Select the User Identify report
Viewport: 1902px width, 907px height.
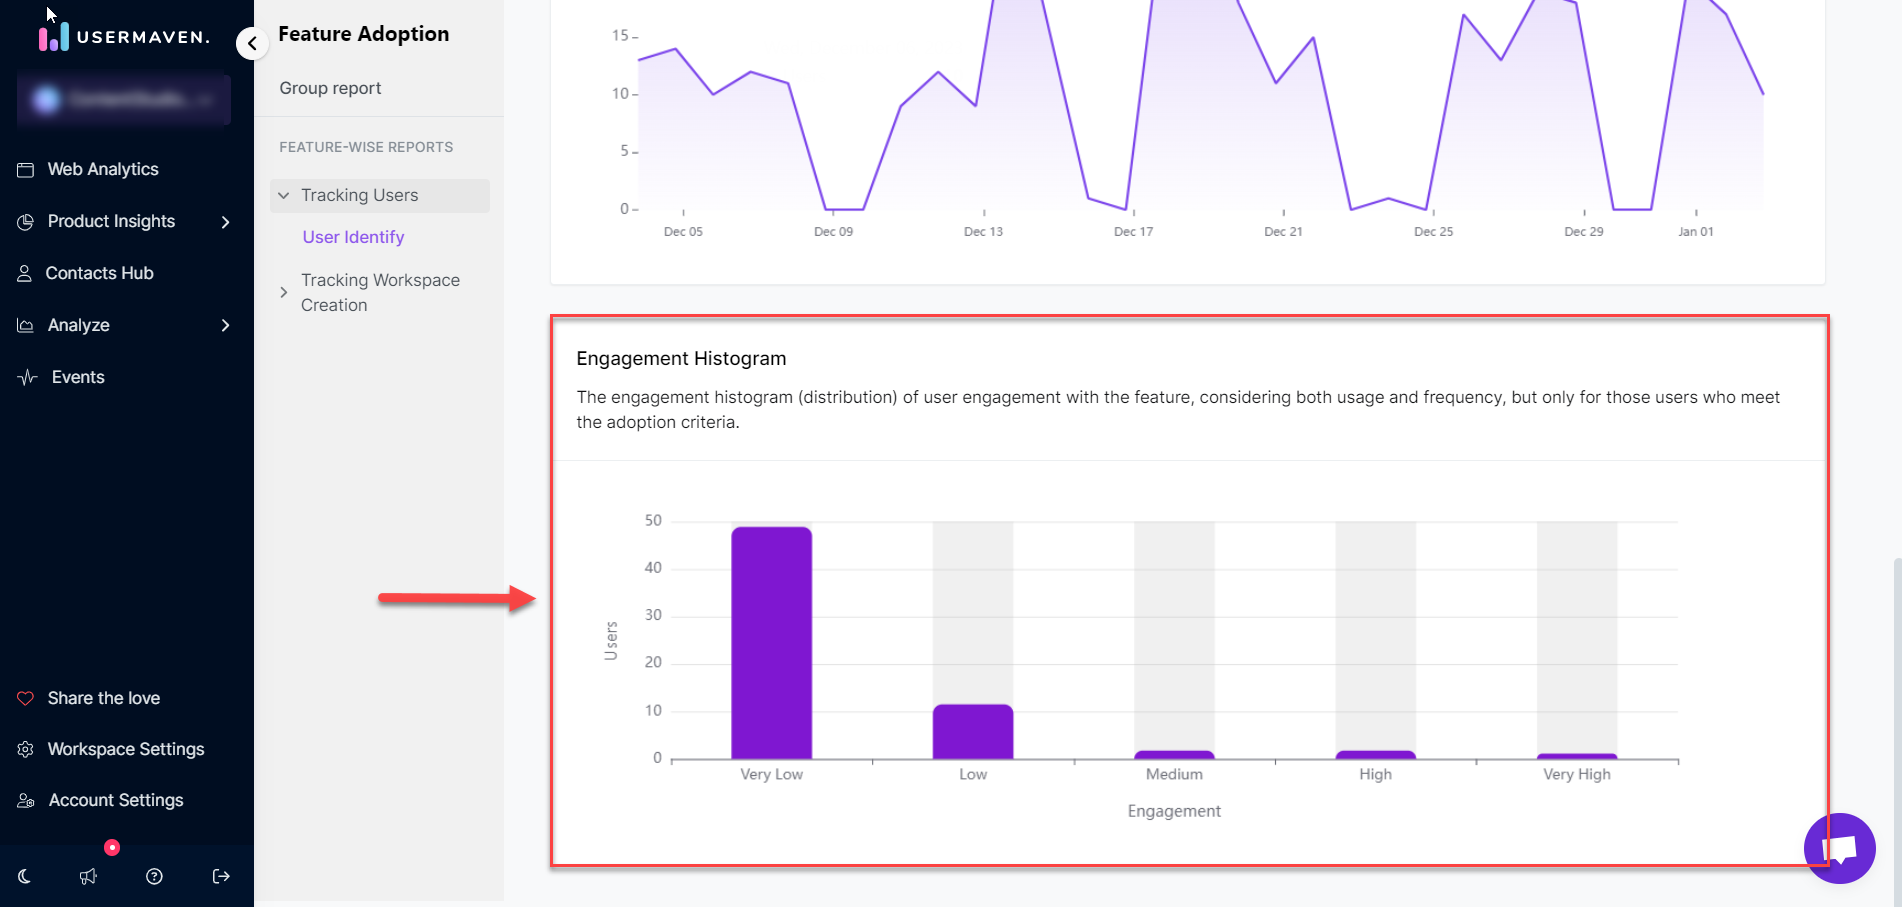[x=353, y=237]
